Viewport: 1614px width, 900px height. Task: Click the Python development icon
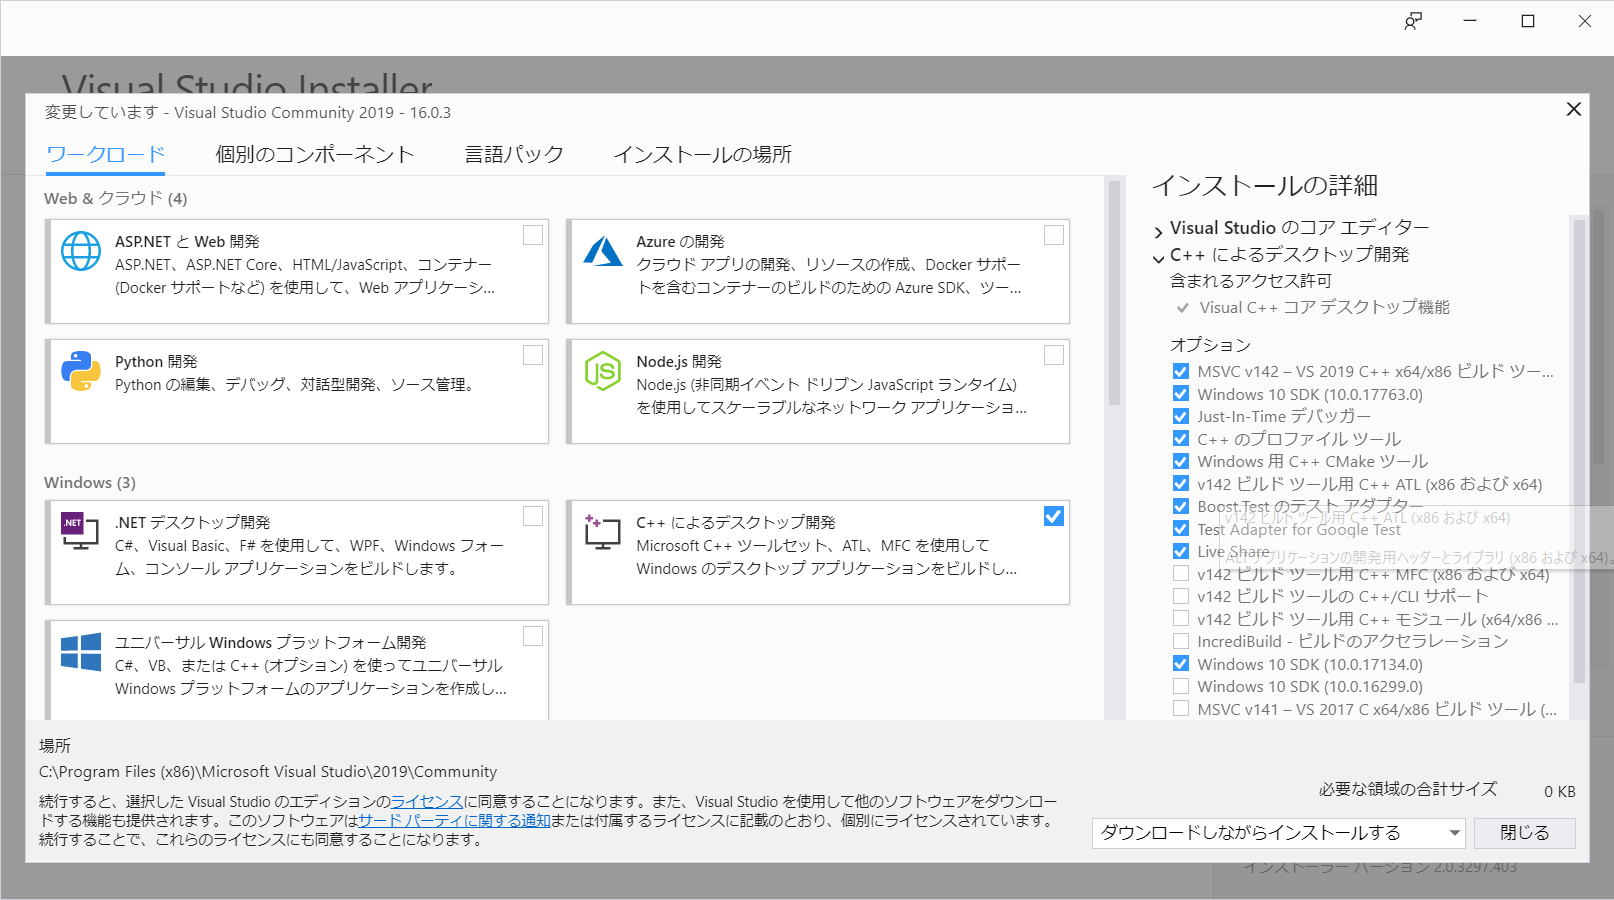[x=81, y=371]
